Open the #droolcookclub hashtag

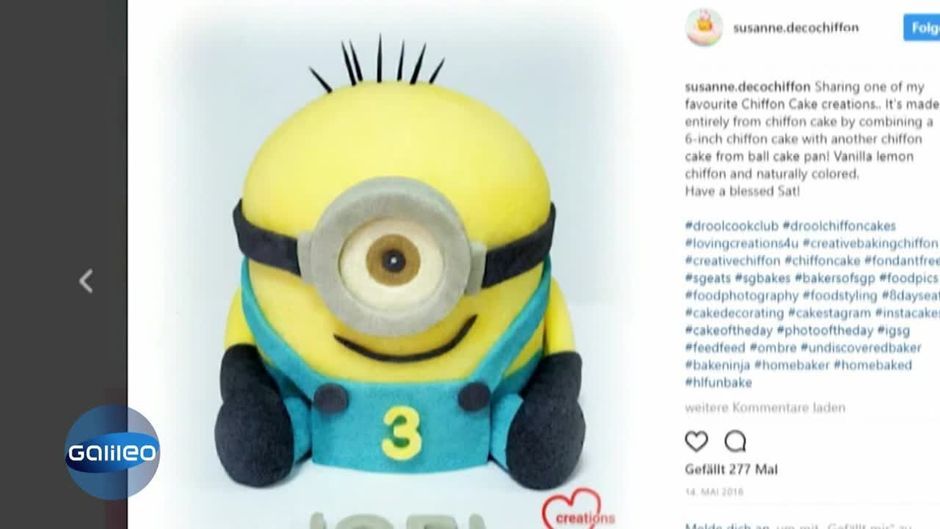[x=731, y=226]
